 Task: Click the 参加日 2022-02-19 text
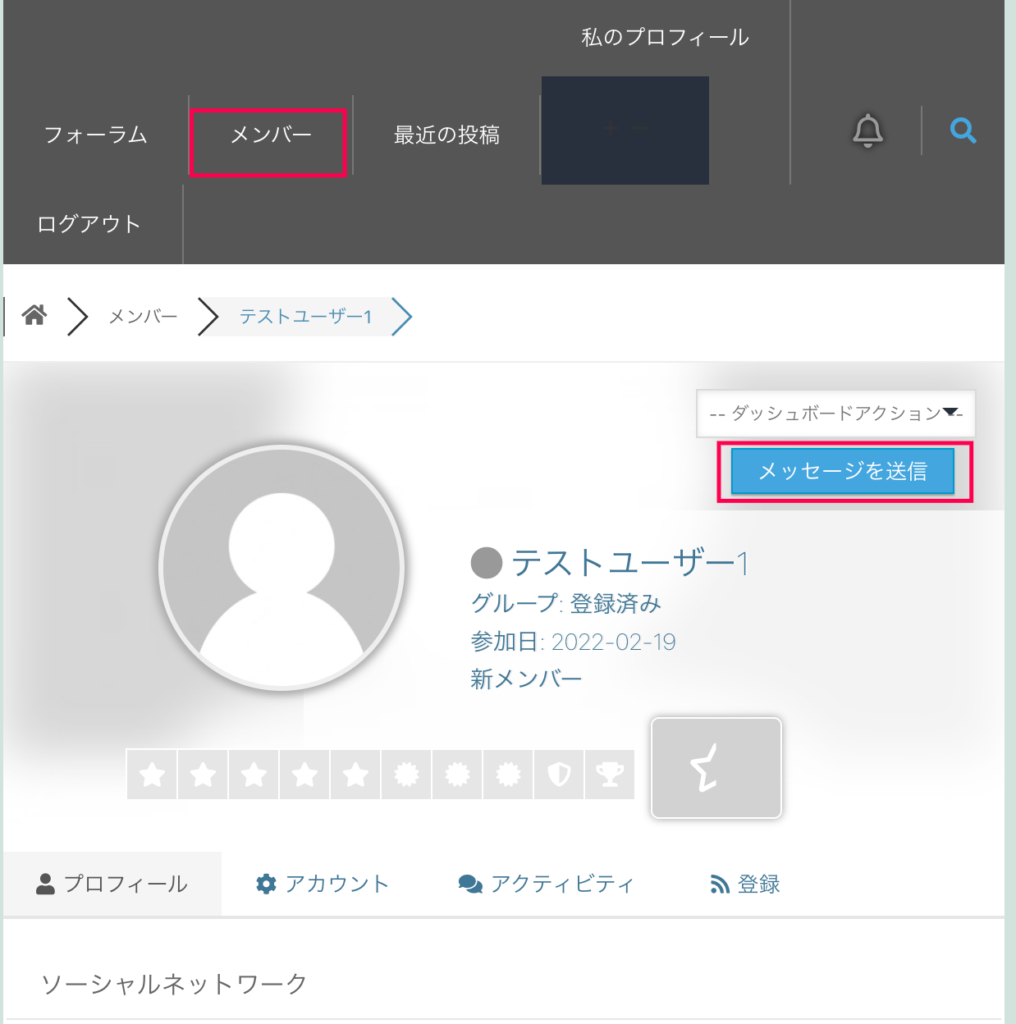coord(573,642)
